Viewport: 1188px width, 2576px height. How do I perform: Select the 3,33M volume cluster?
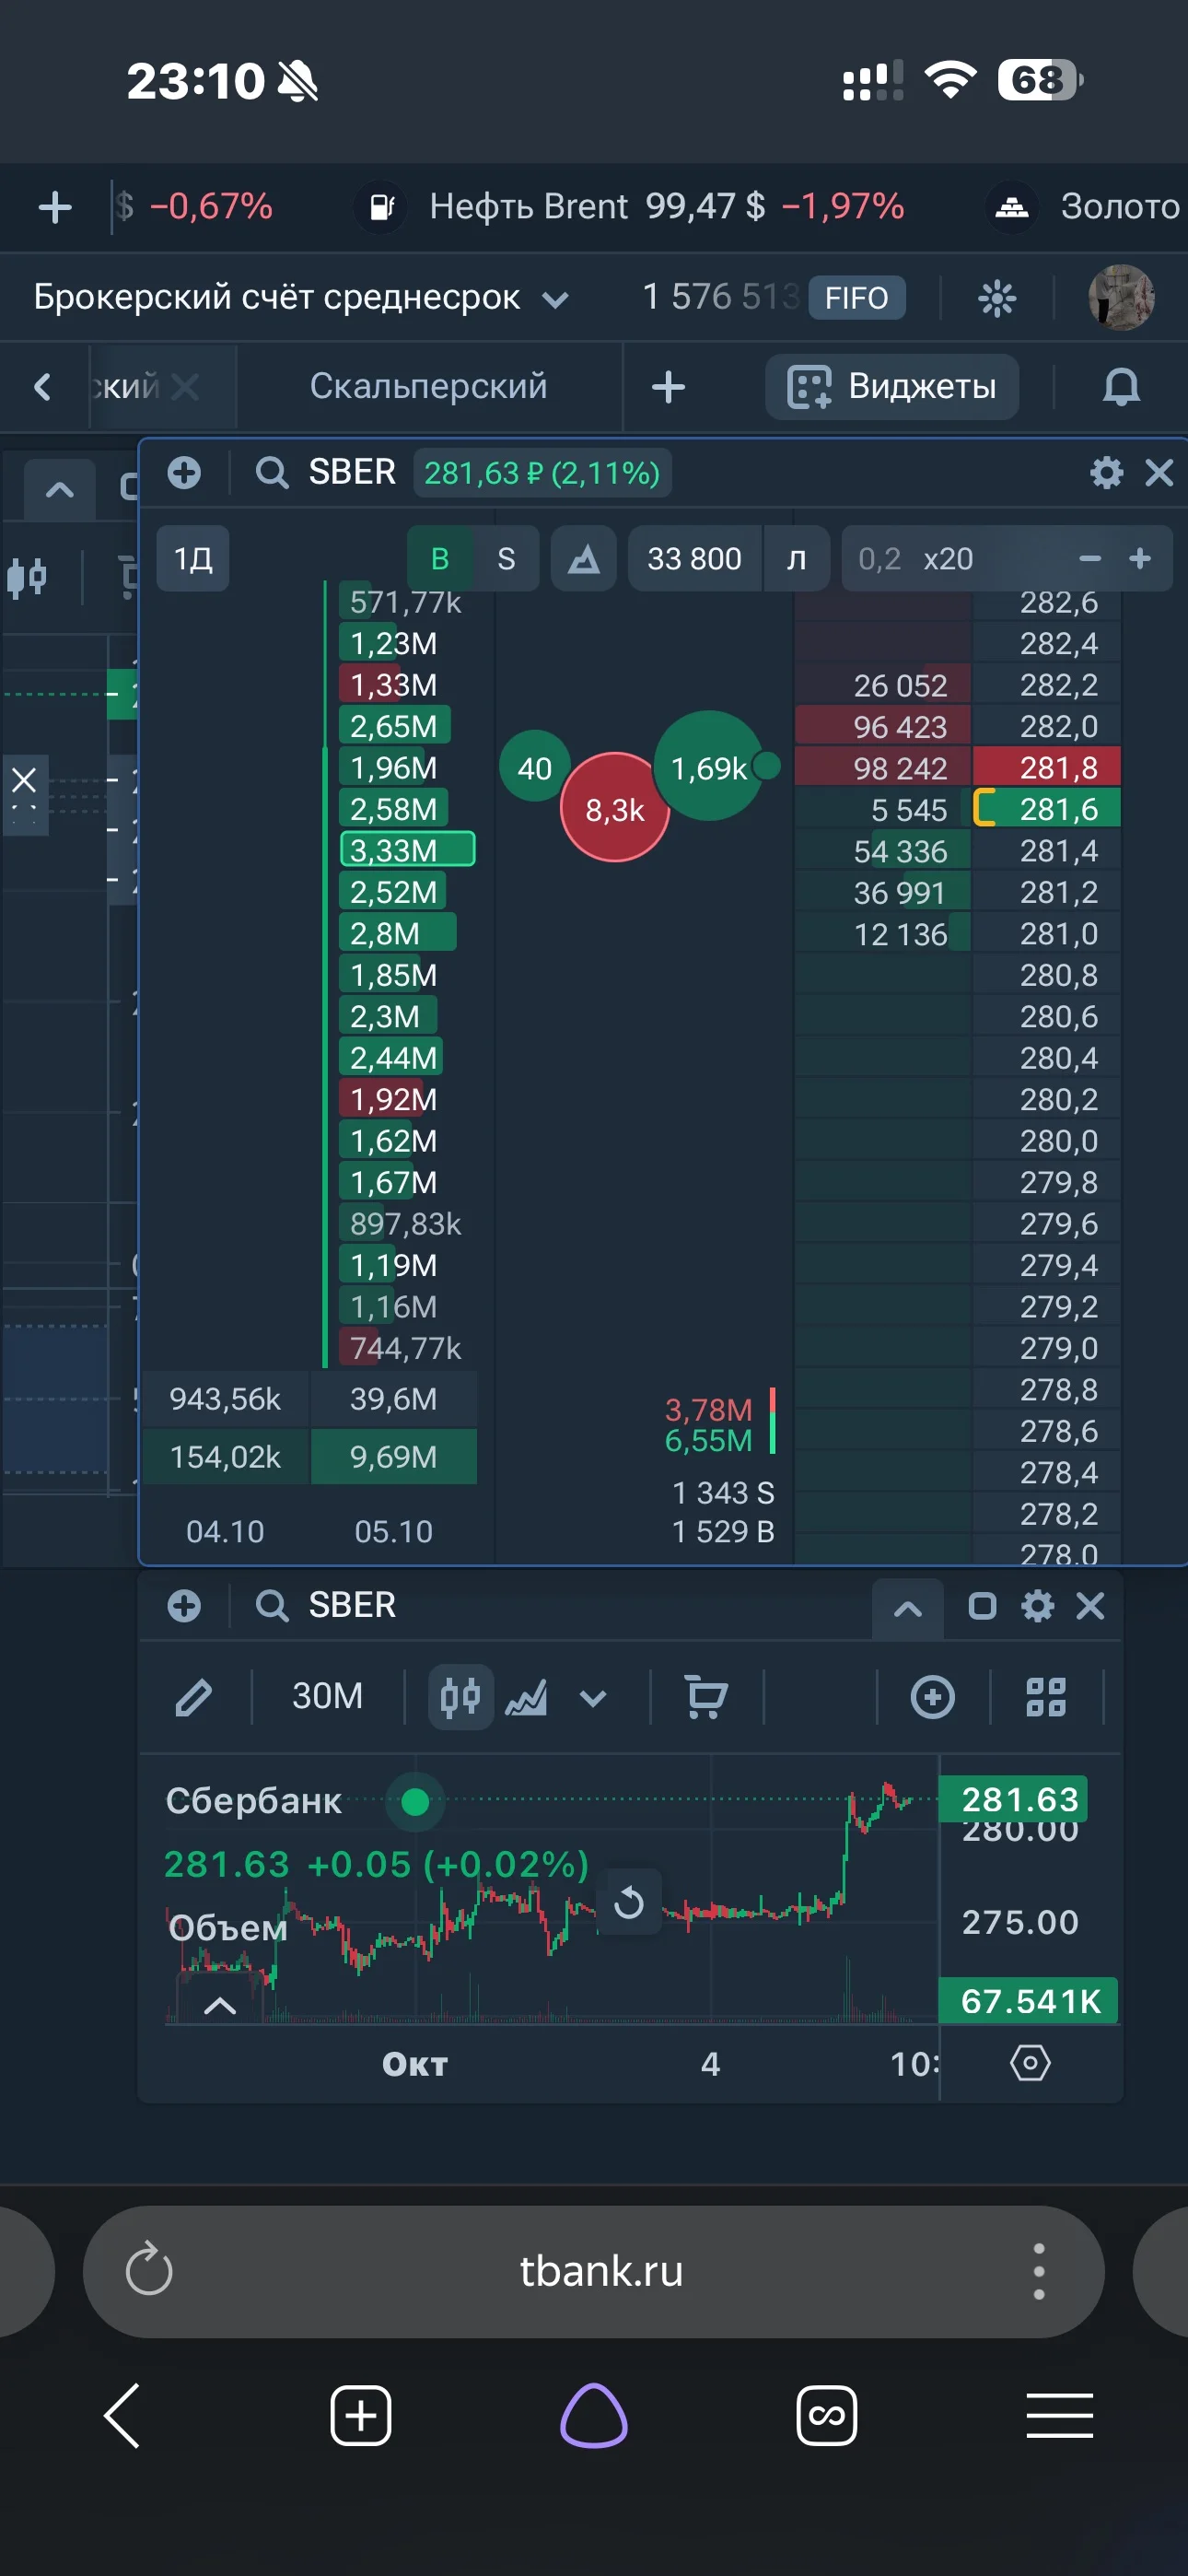pyautogui.click(x=407, y=850)
